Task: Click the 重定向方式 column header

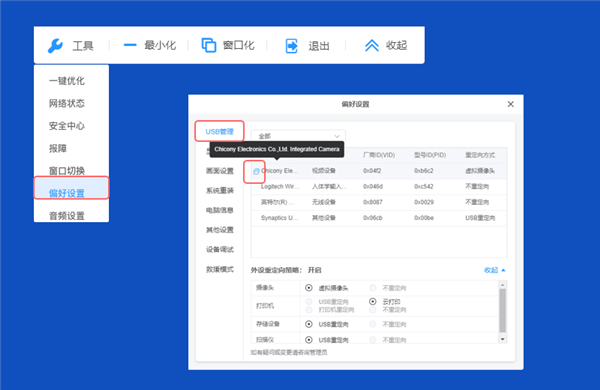Action: click(480, 155)
